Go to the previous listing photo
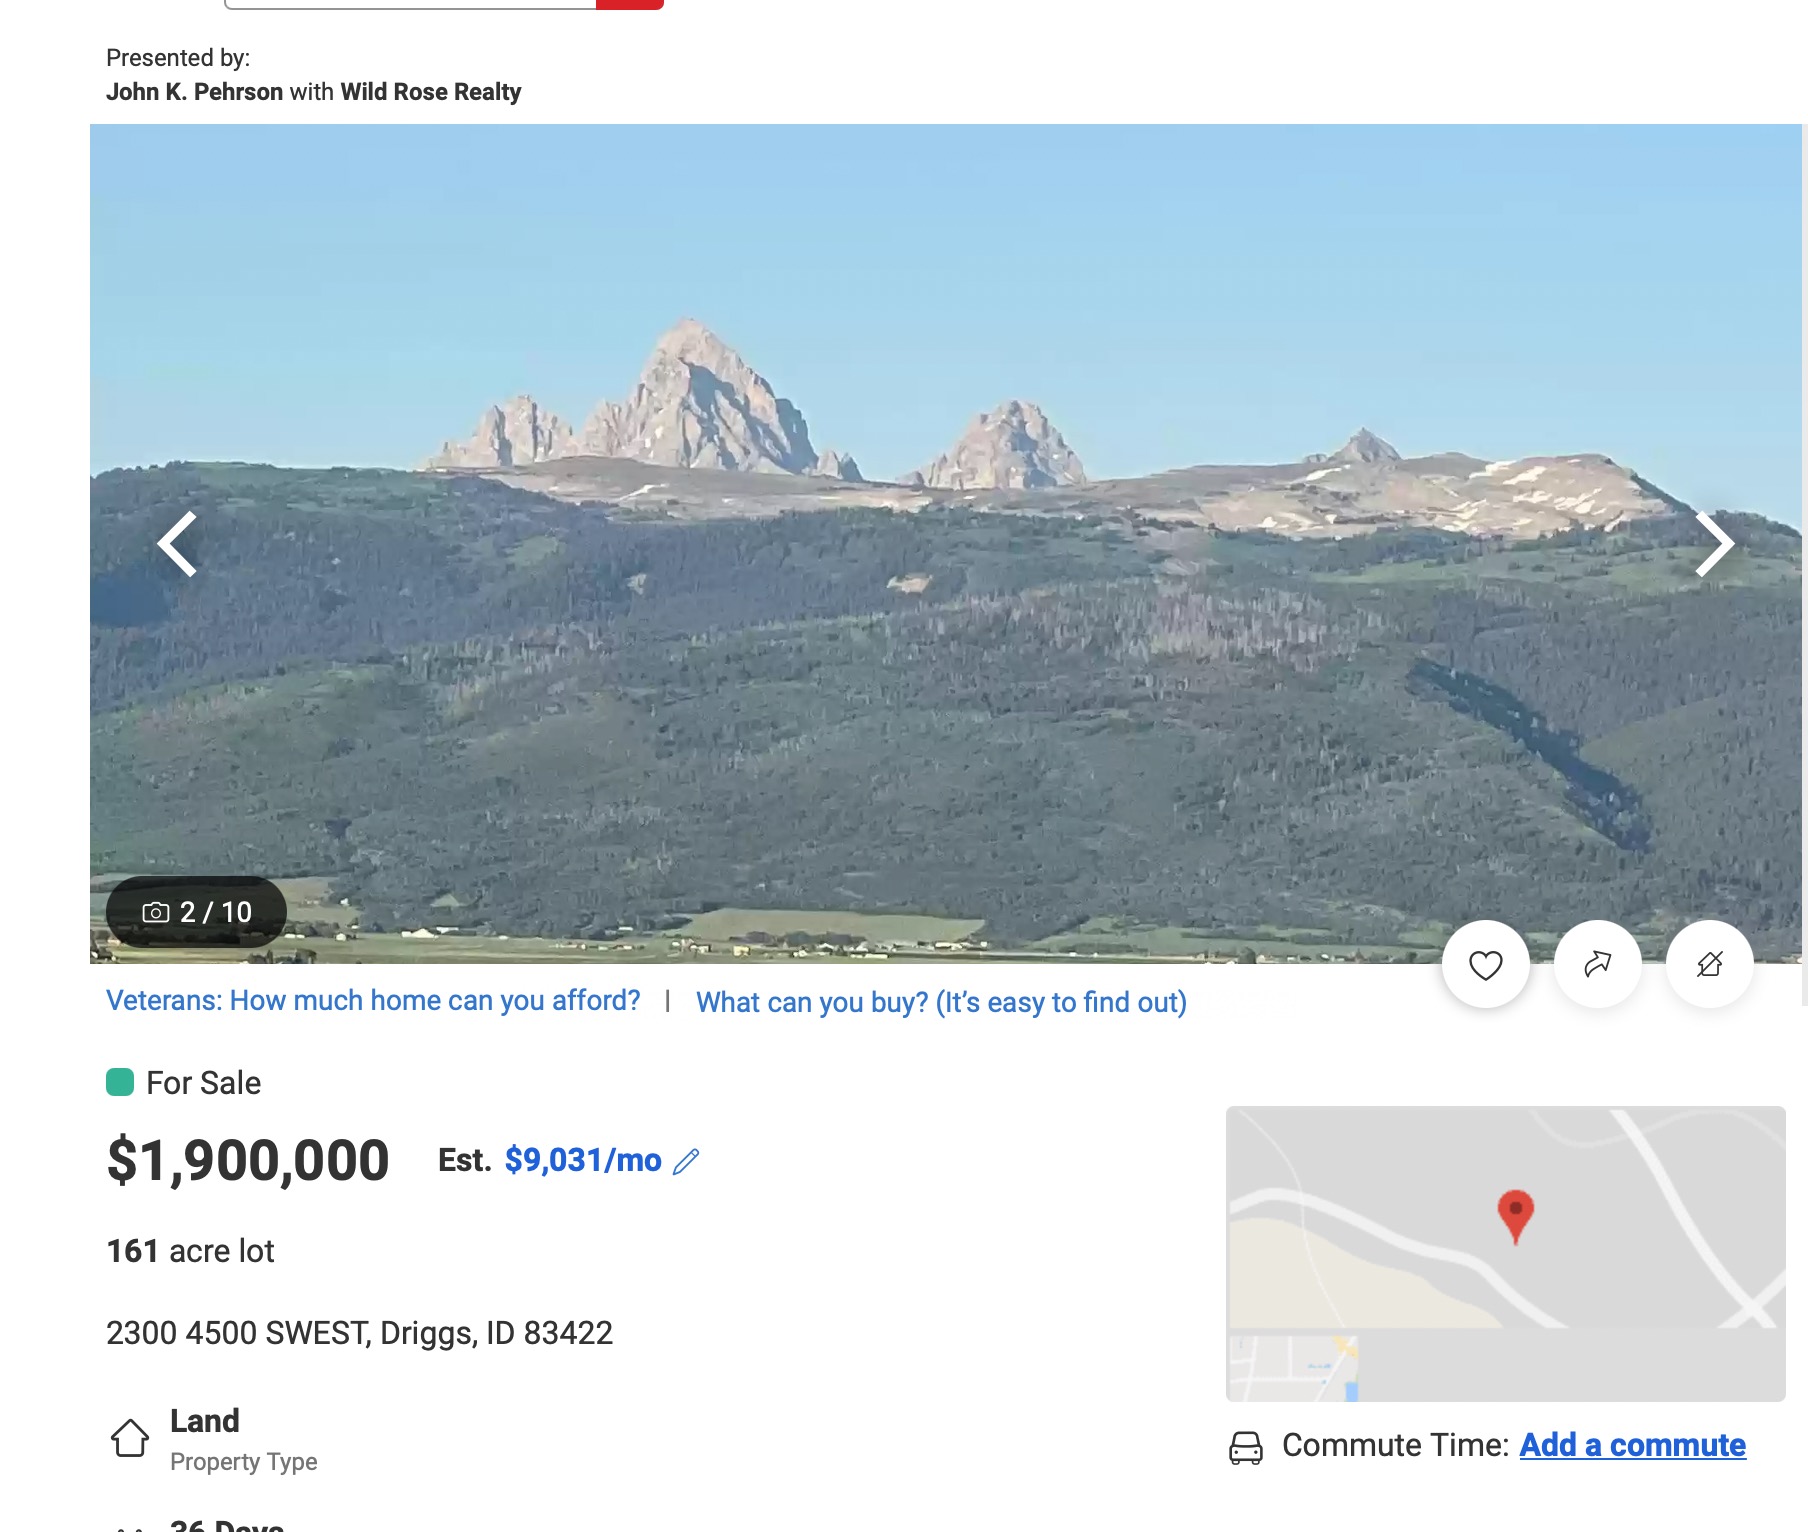Screen dimensions: 1808x1532 (178, 544)
